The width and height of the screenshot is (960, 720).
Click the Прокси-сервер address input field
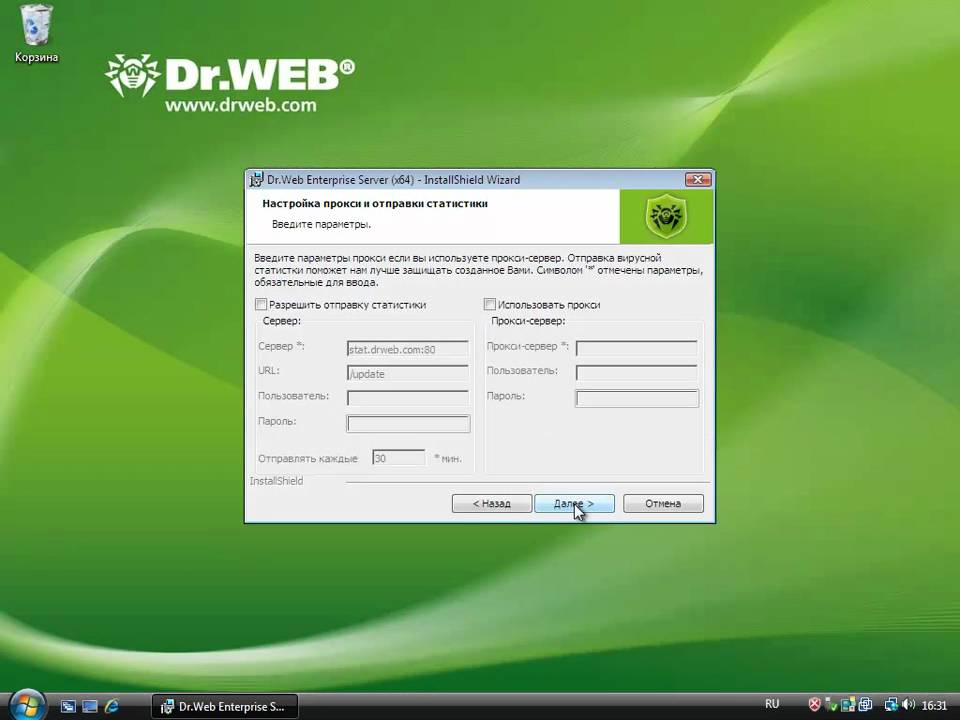click(636, 348)
